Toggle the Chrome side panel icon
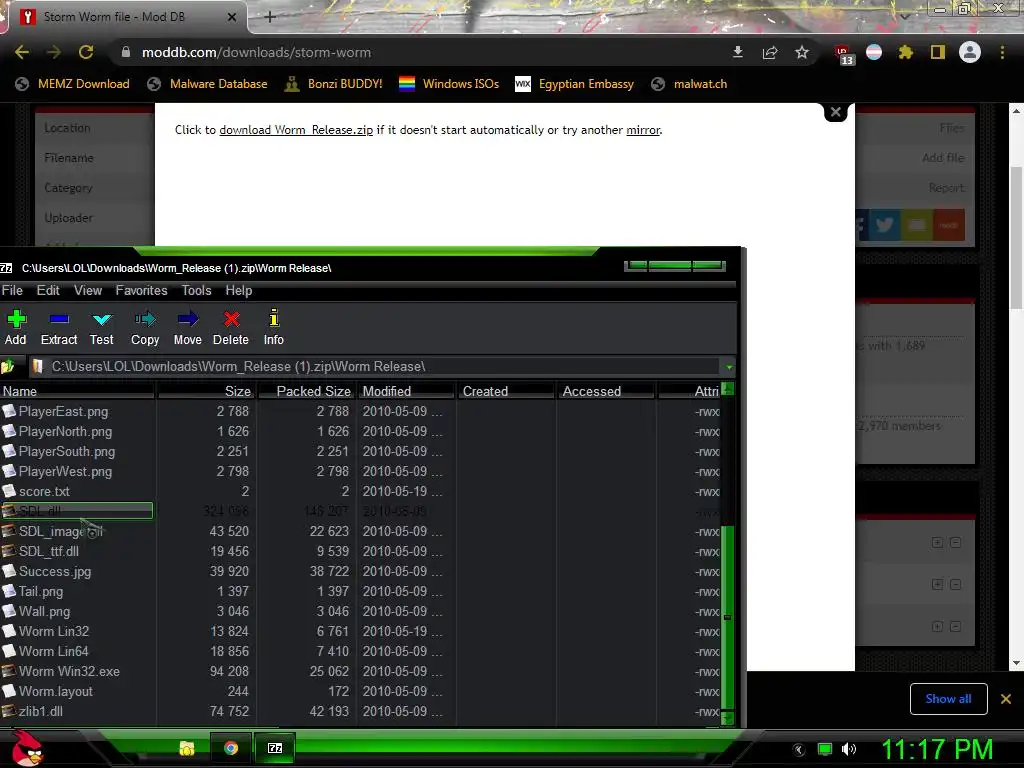Screen dimensions: 1024x768 [938, 52]
